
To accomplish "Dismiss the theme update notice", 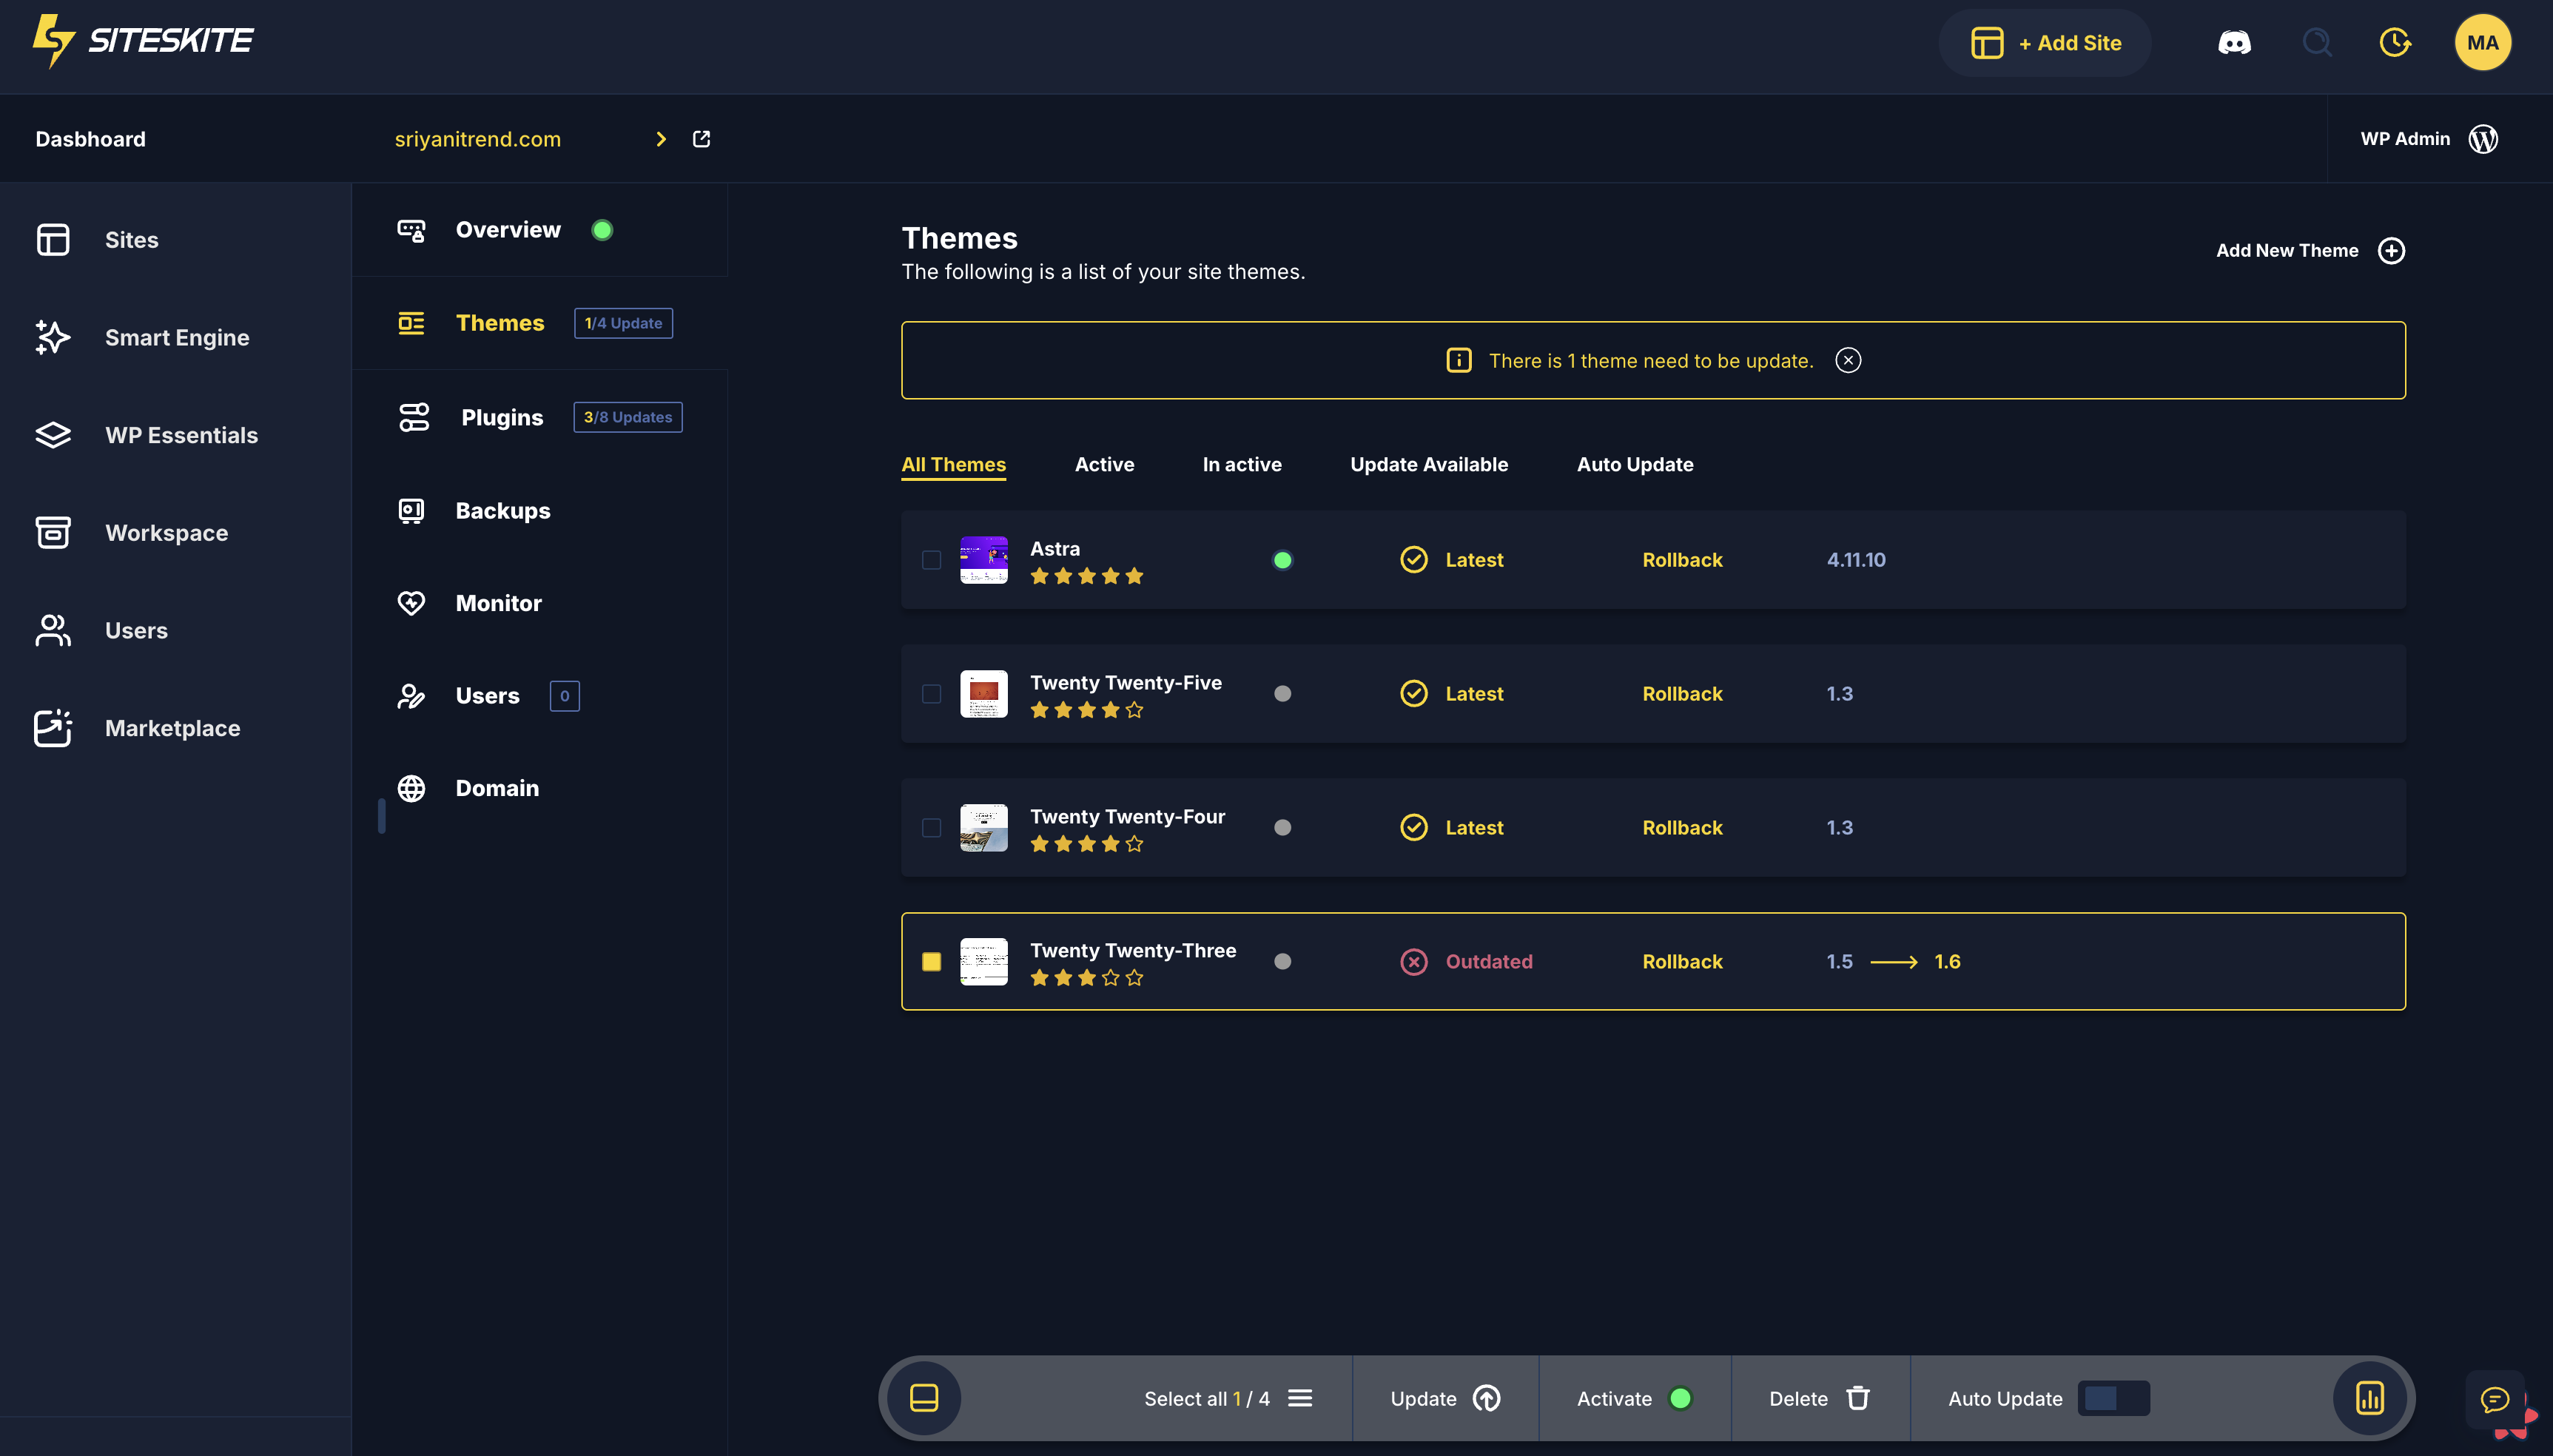I will [x=1848, y=361].
